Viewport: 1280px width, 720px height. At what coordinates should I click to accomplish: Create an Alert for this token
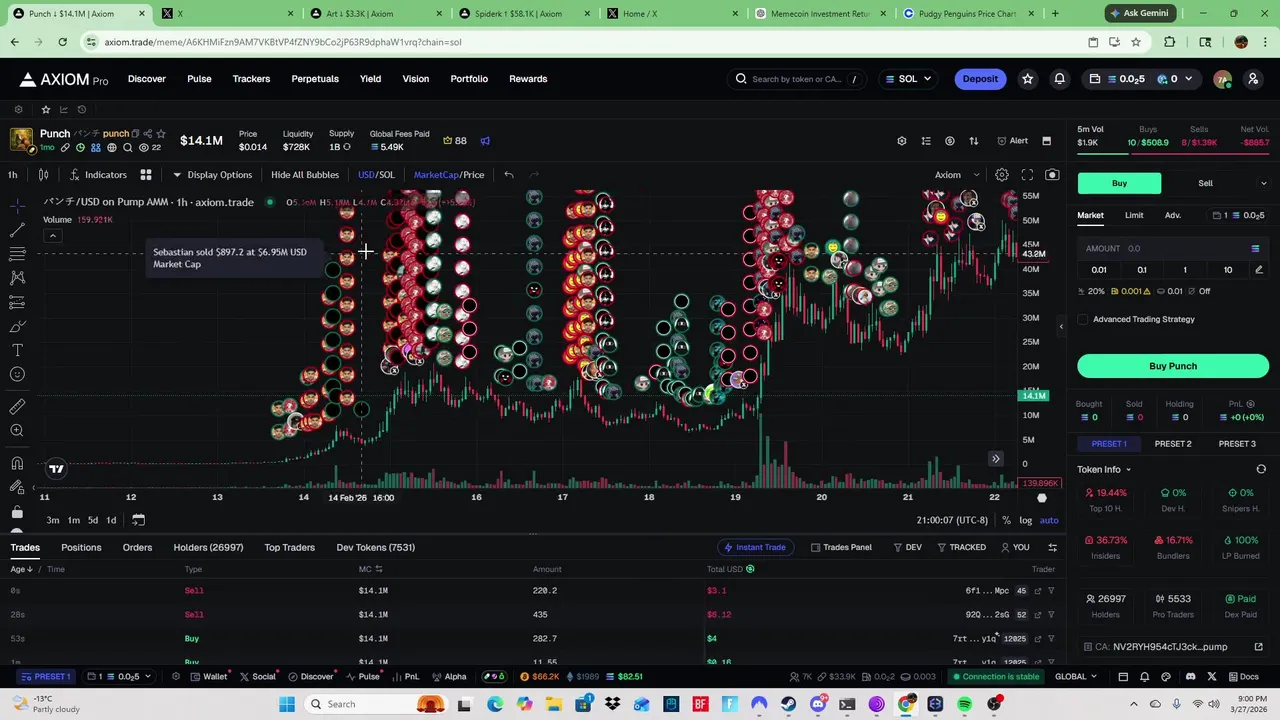[x=1013, y=141]
